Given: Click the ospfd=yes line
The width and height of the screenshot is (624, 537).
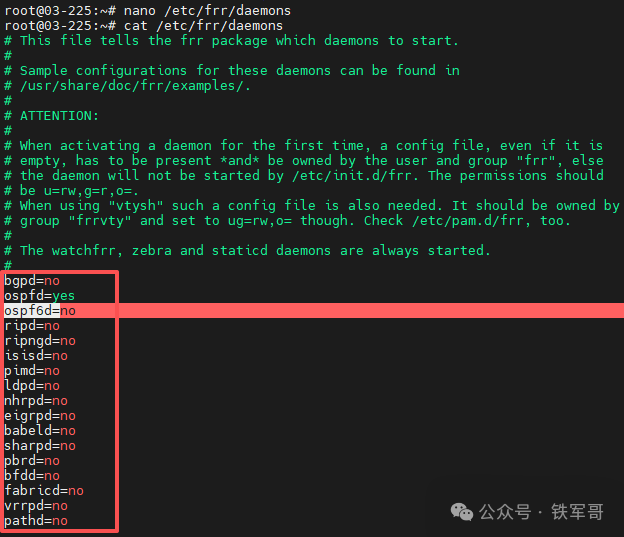Looking at the screenshot, I should (39, 296).
